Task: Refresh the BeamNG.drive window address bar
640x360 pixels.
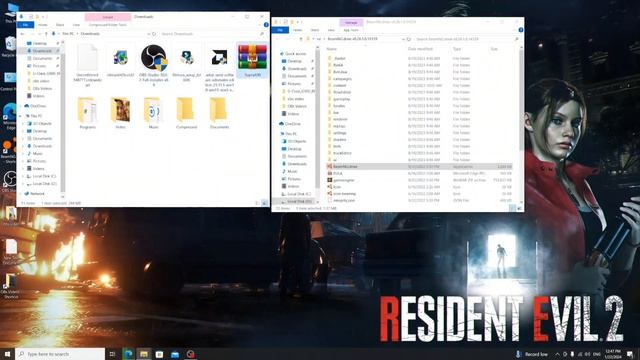Action: click(x=409, y=39)
